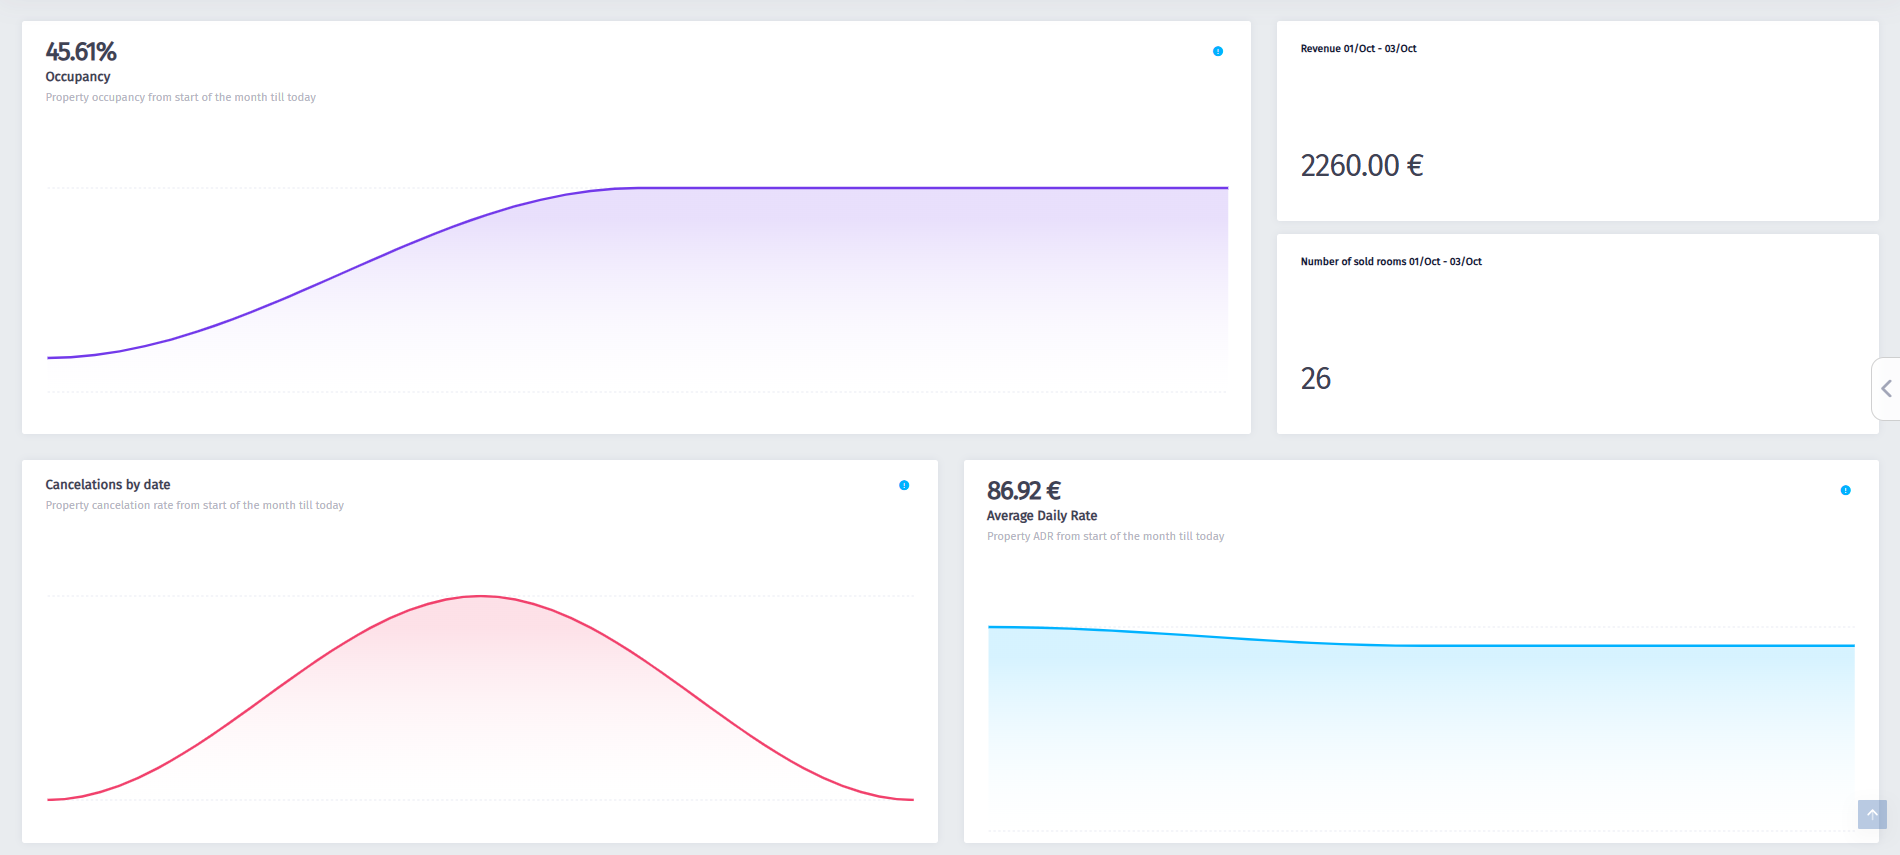Click the Cancelations by date info icon
This screenshot has width=1900, height=855.
click(x=904, y=485)
